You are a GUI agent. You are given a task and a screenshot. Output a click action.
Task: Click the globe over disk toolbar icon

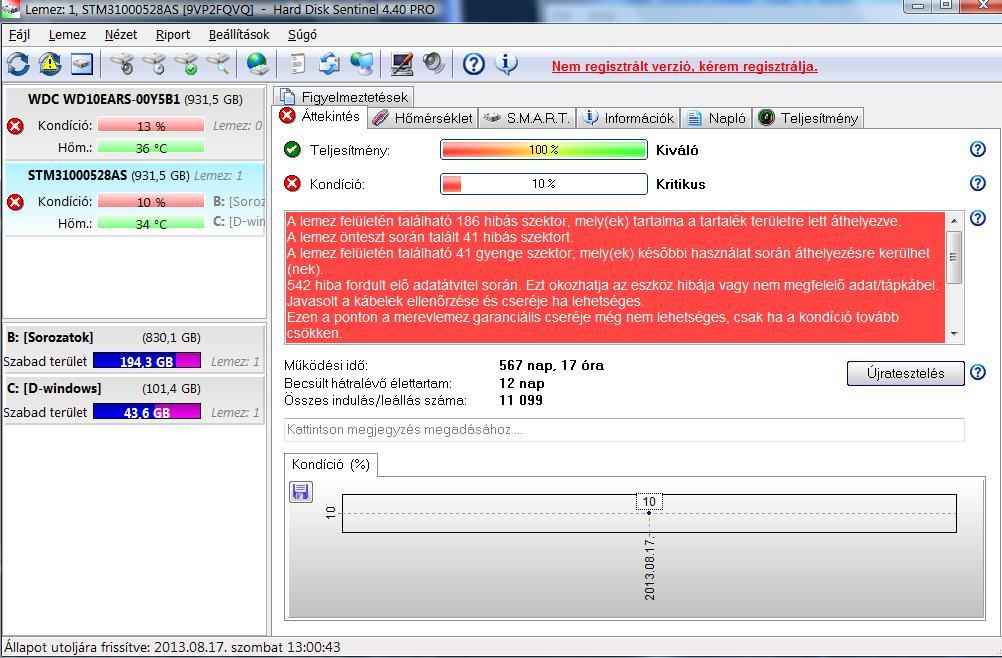click(257, 64)
